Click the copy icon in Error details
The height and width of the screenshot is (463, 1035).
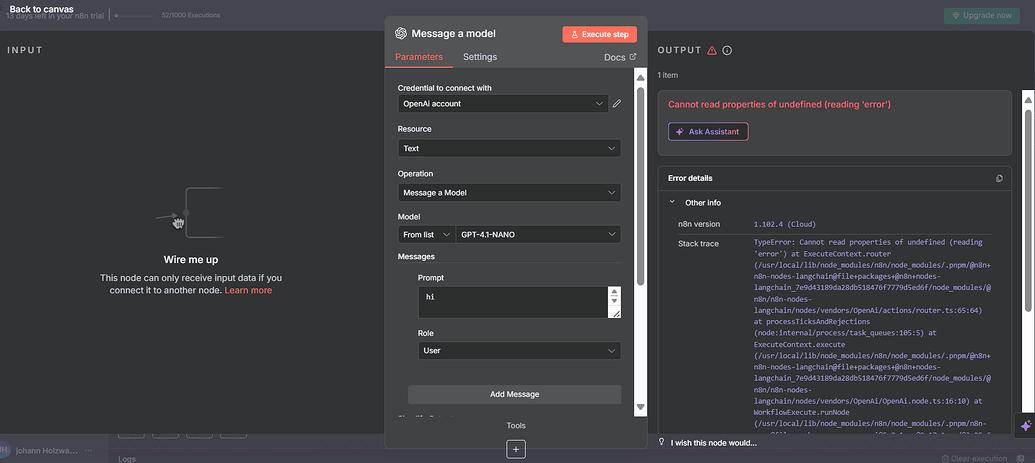coord(999,178)
